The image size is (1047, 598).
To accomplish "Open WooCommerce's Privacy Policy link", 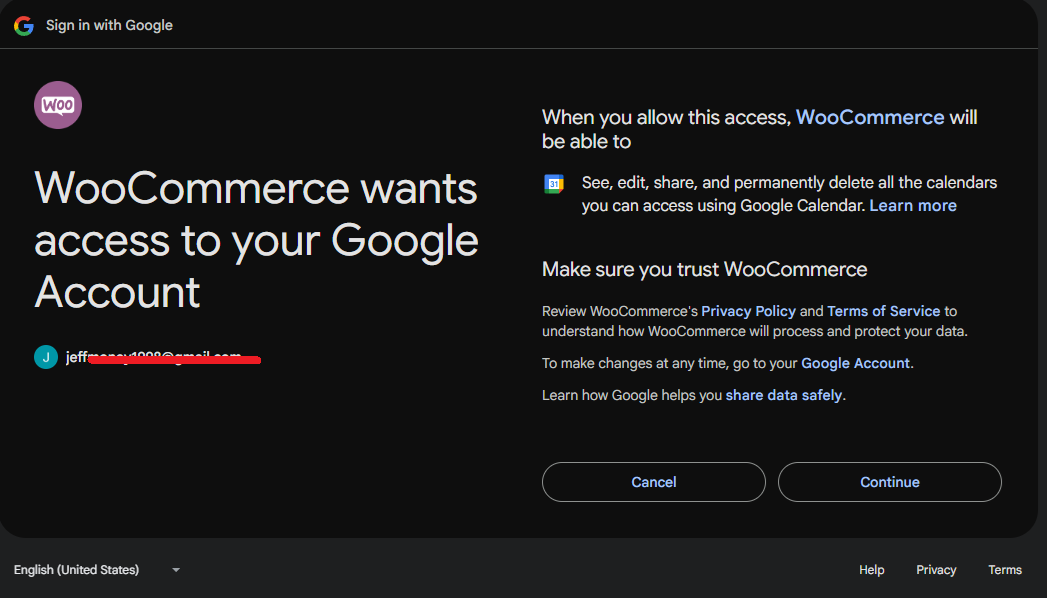I will click(749, 311).
